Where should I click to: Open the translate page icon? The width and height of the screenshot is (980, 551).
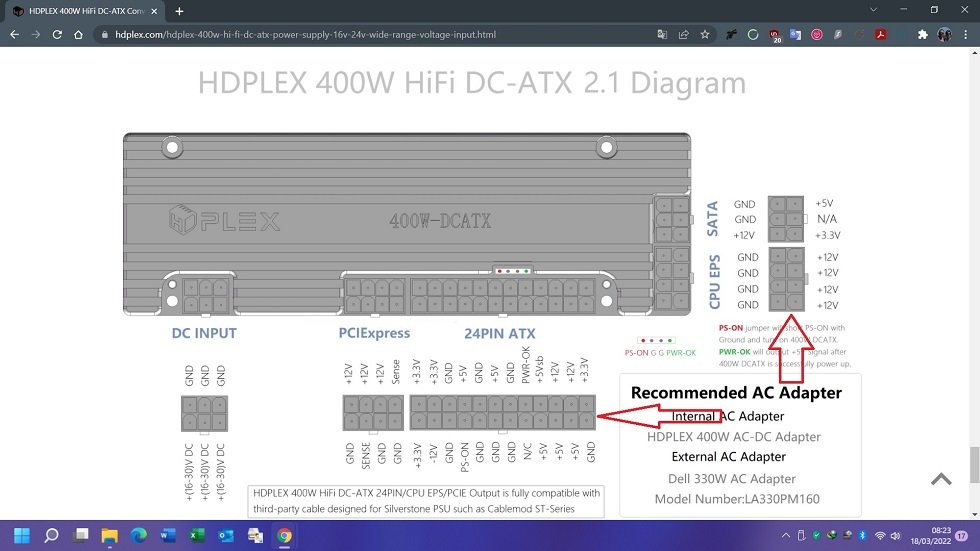(662, 34)
